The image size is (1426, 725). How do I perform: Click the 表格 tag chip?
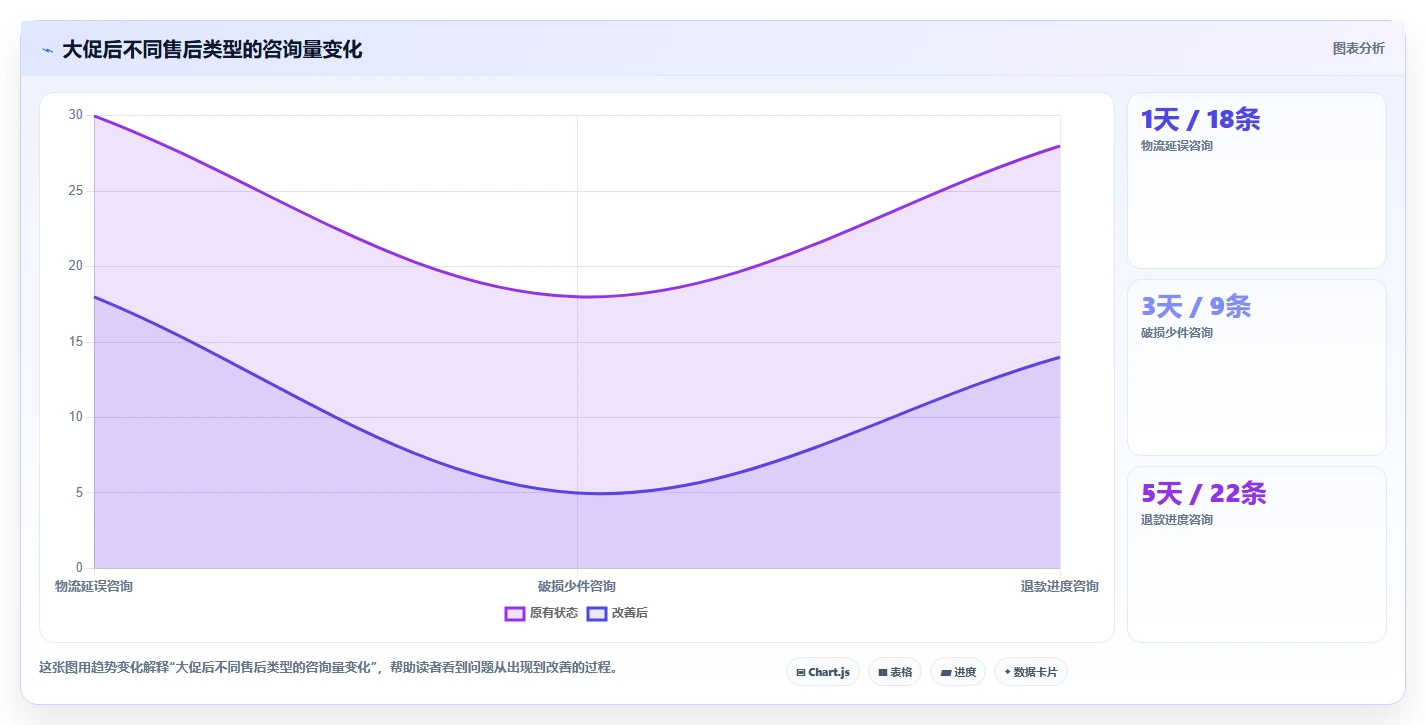(x=895, y=672)
